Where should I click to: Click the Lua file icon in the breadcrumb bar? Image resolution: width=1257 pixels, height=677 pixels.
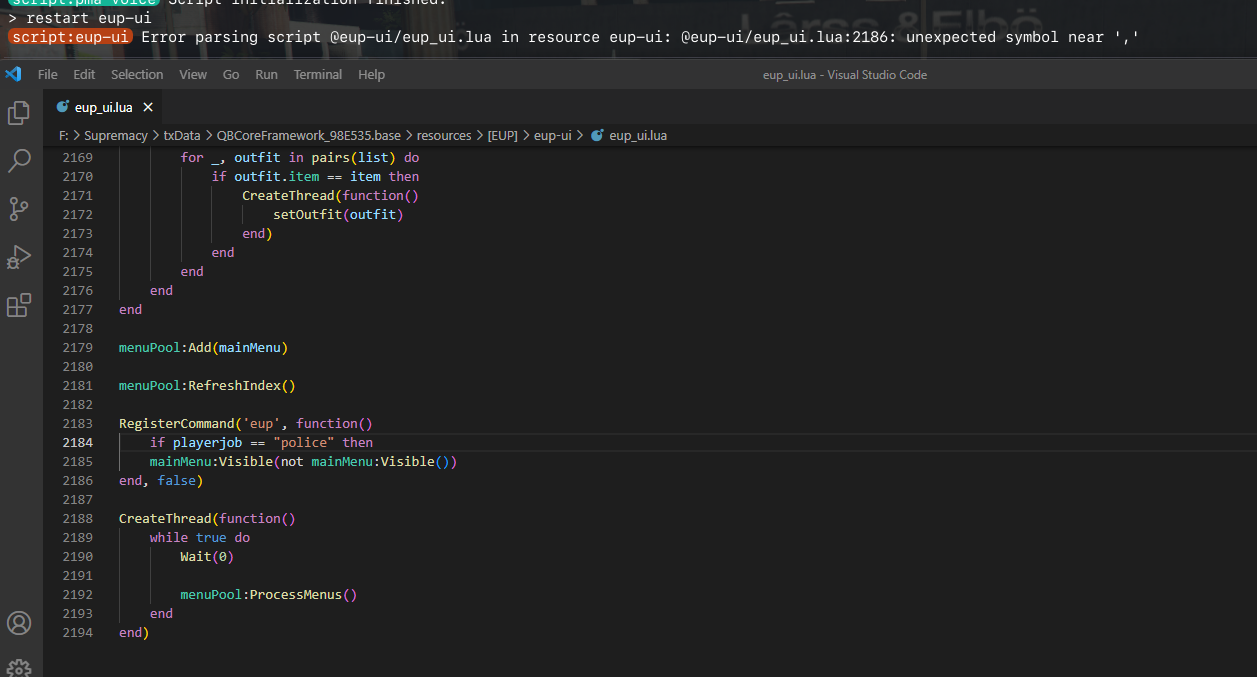(x=597, y=135)
